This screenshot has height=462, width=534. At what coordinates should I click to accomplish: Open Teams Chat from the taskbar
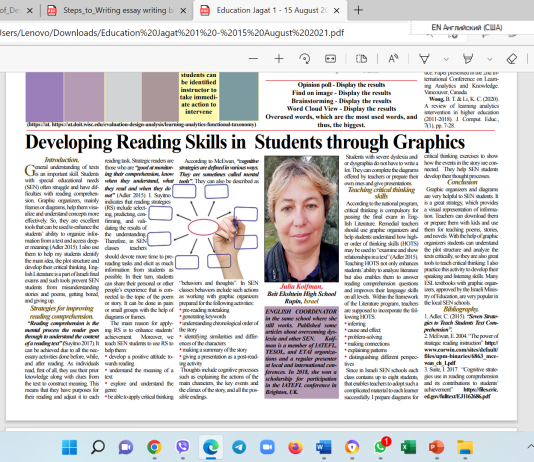click(x=126, y=447)
